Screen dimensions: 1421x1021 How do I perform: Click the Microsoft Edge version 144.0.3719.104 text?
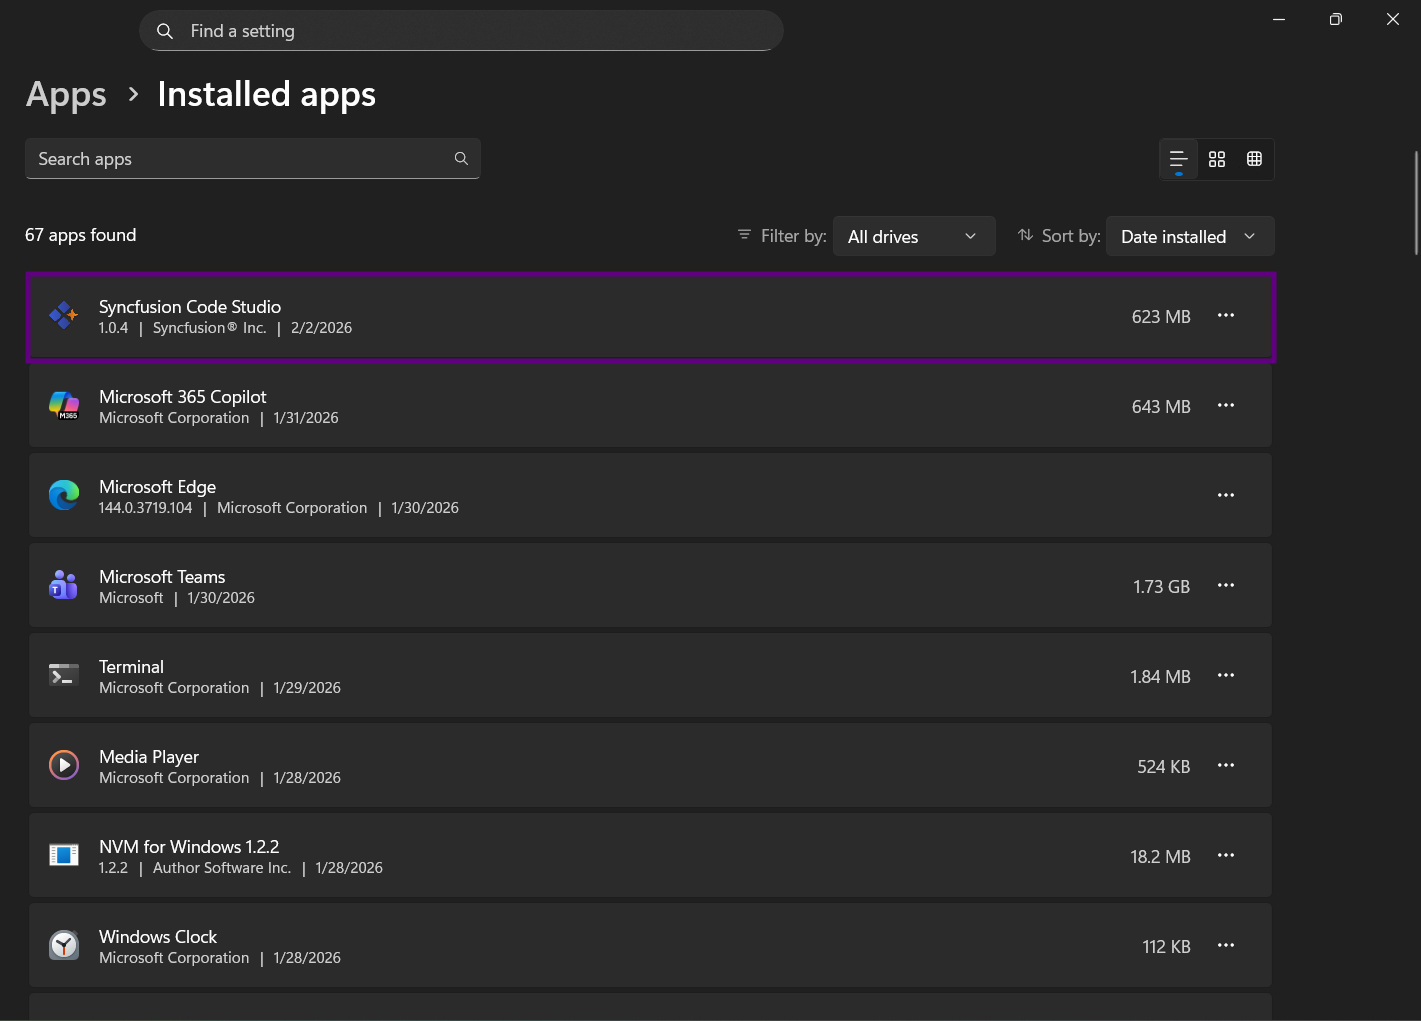tap(146, 508)
